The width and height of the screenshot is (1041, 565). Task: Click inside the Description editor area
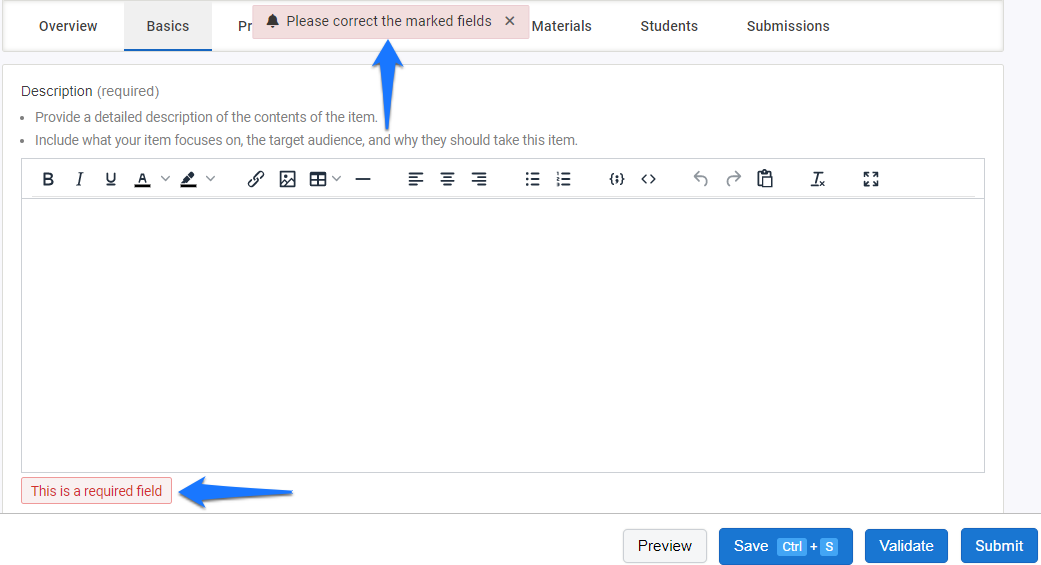tap(503, 335)
